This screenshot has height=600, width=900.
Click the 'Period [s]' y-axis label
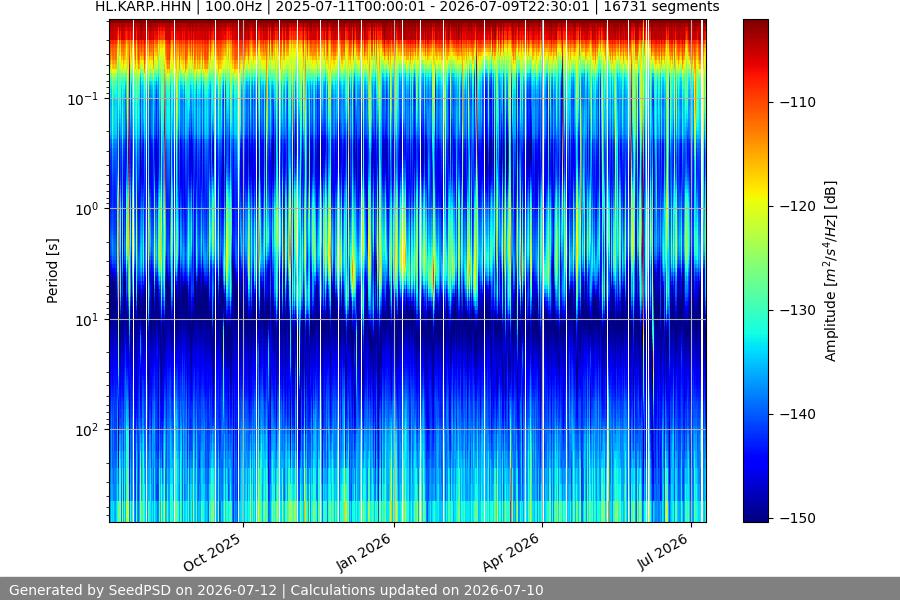52,271
